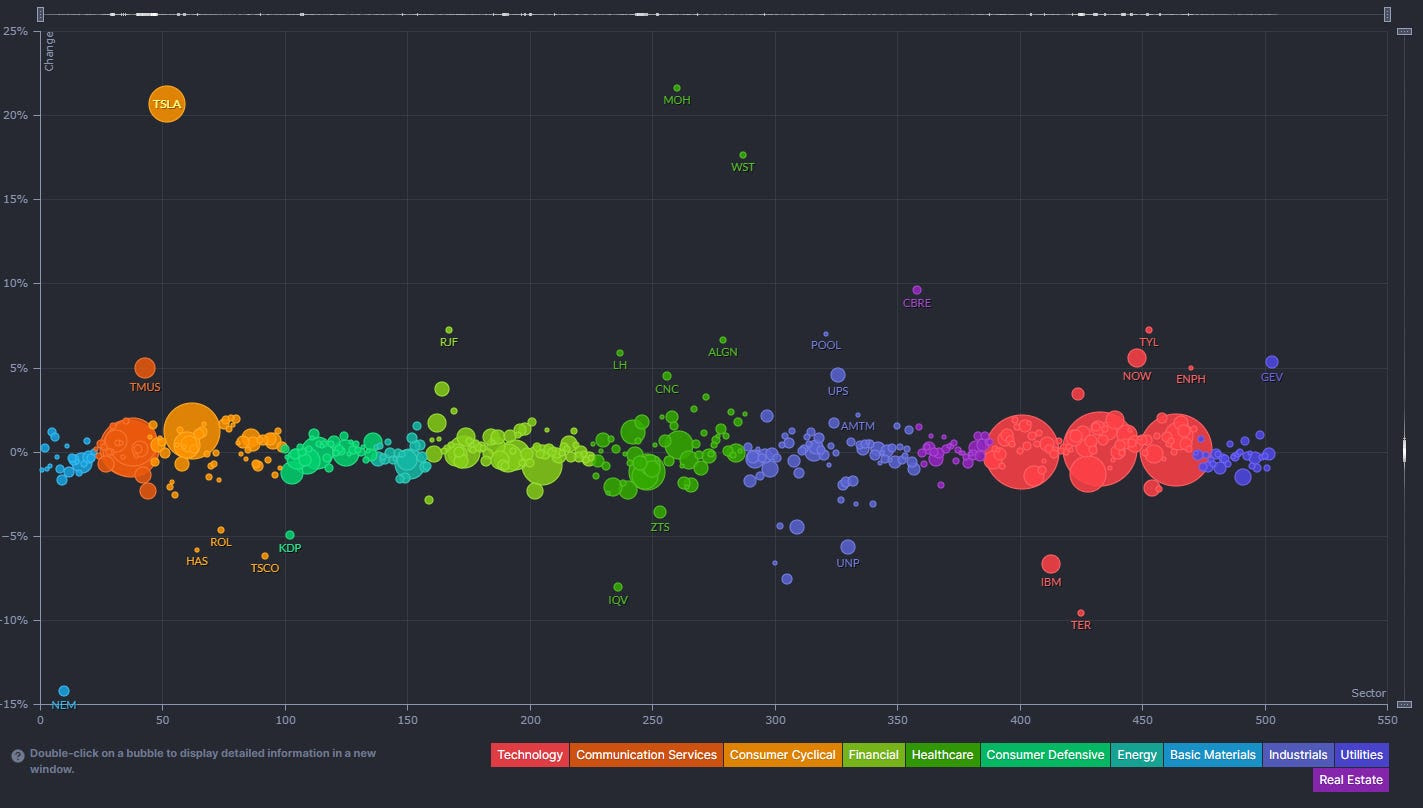Click the lower handle of the vertical zoom slider
Viewport: 1423px width, 808px height.
[1404, 704]
